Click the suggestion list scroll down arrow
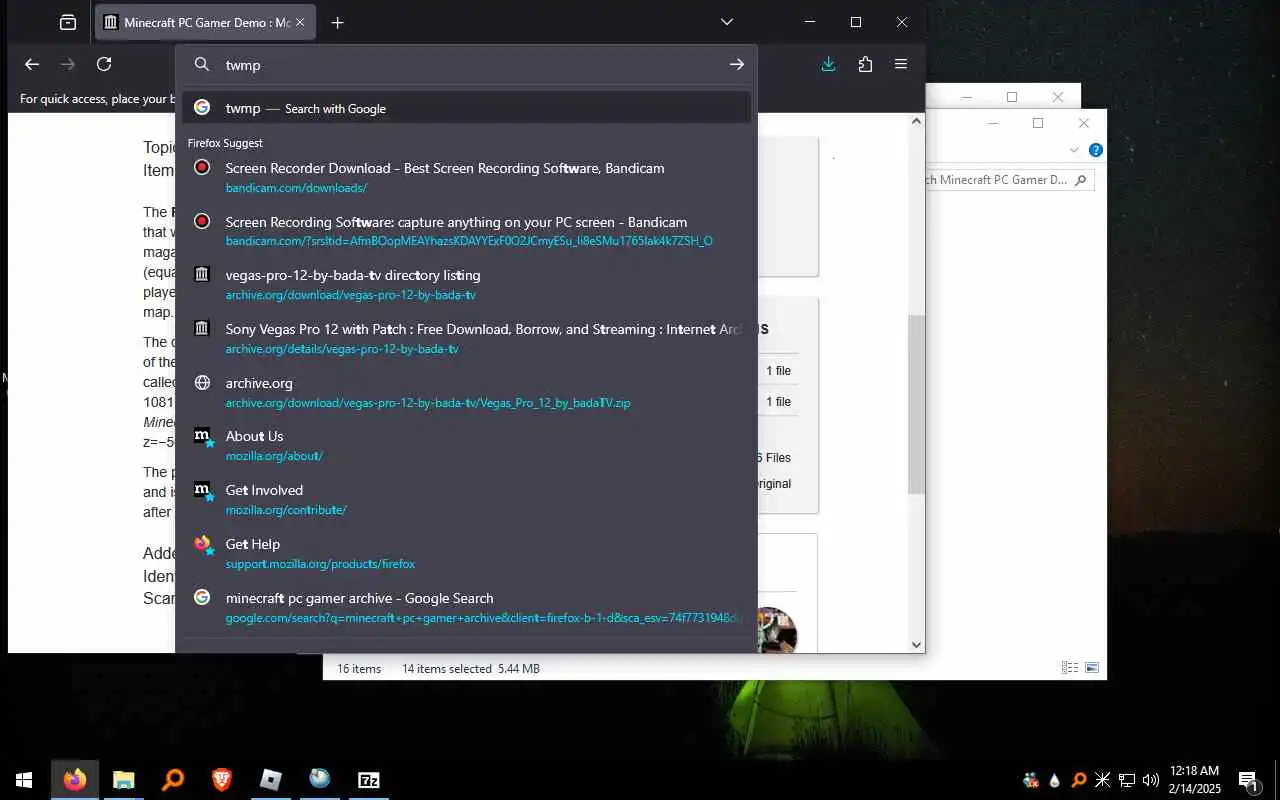The width and height of the screenshot is (1280, 800). [x=917, y=645]
